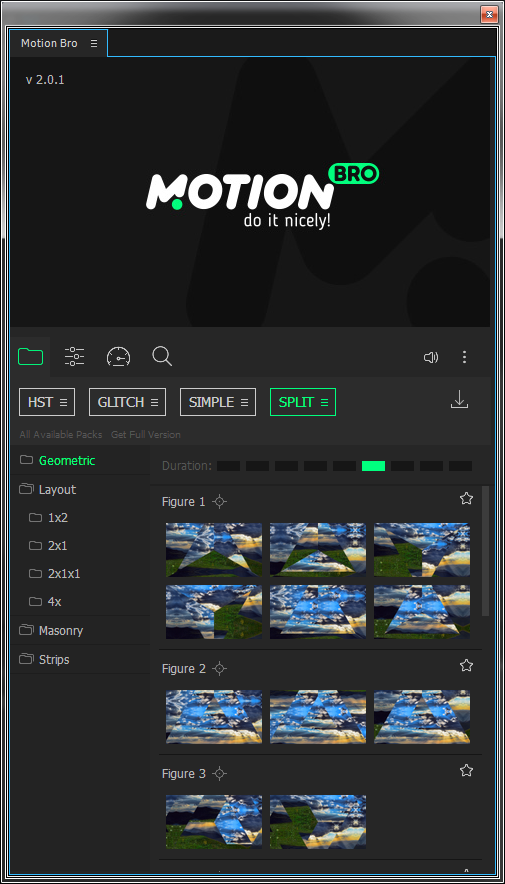Select the first Duration segment
505x884 pixels.
point(228,466)
